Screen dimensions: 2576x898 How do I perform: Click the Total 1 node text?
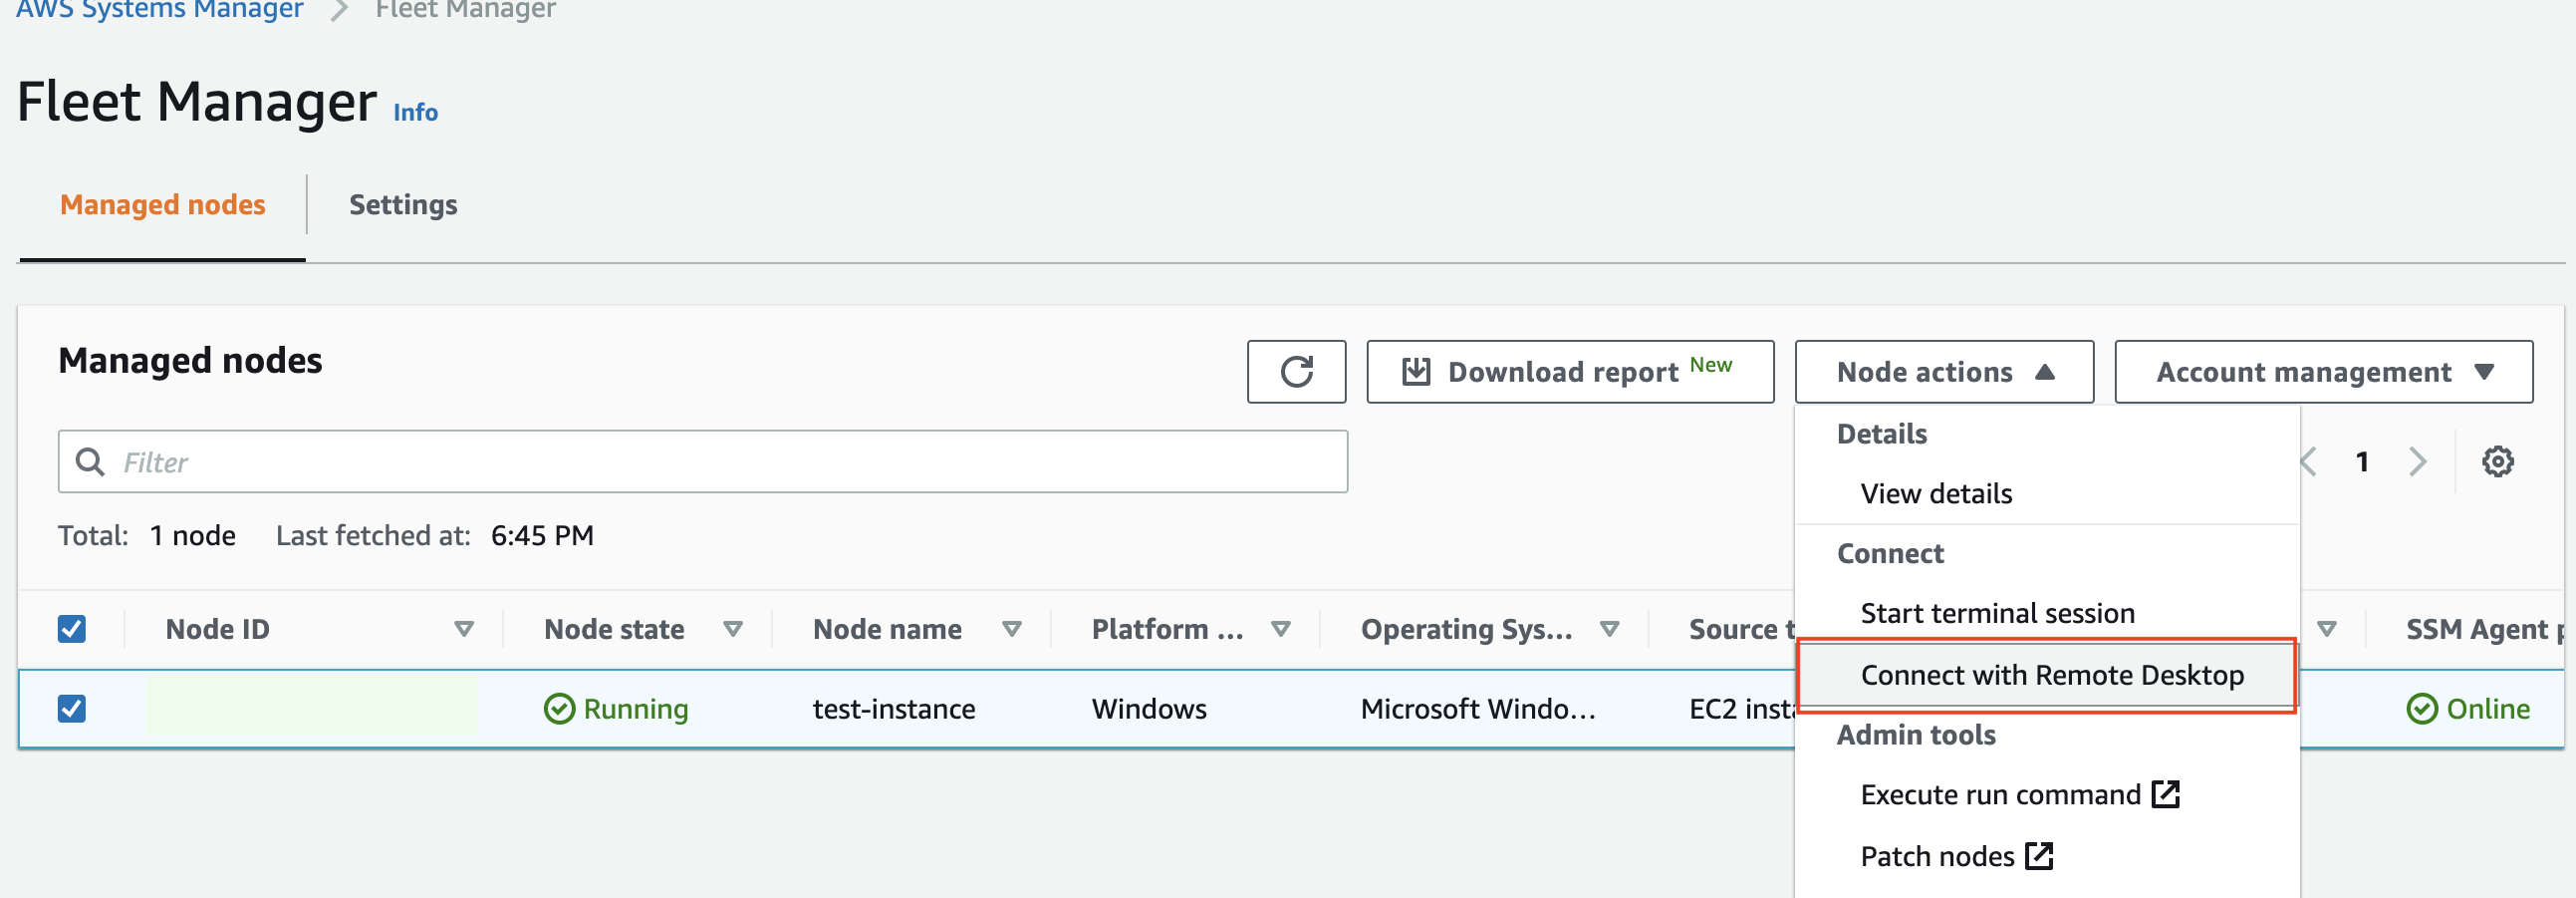pyautogui.click(x=147, y=536)
